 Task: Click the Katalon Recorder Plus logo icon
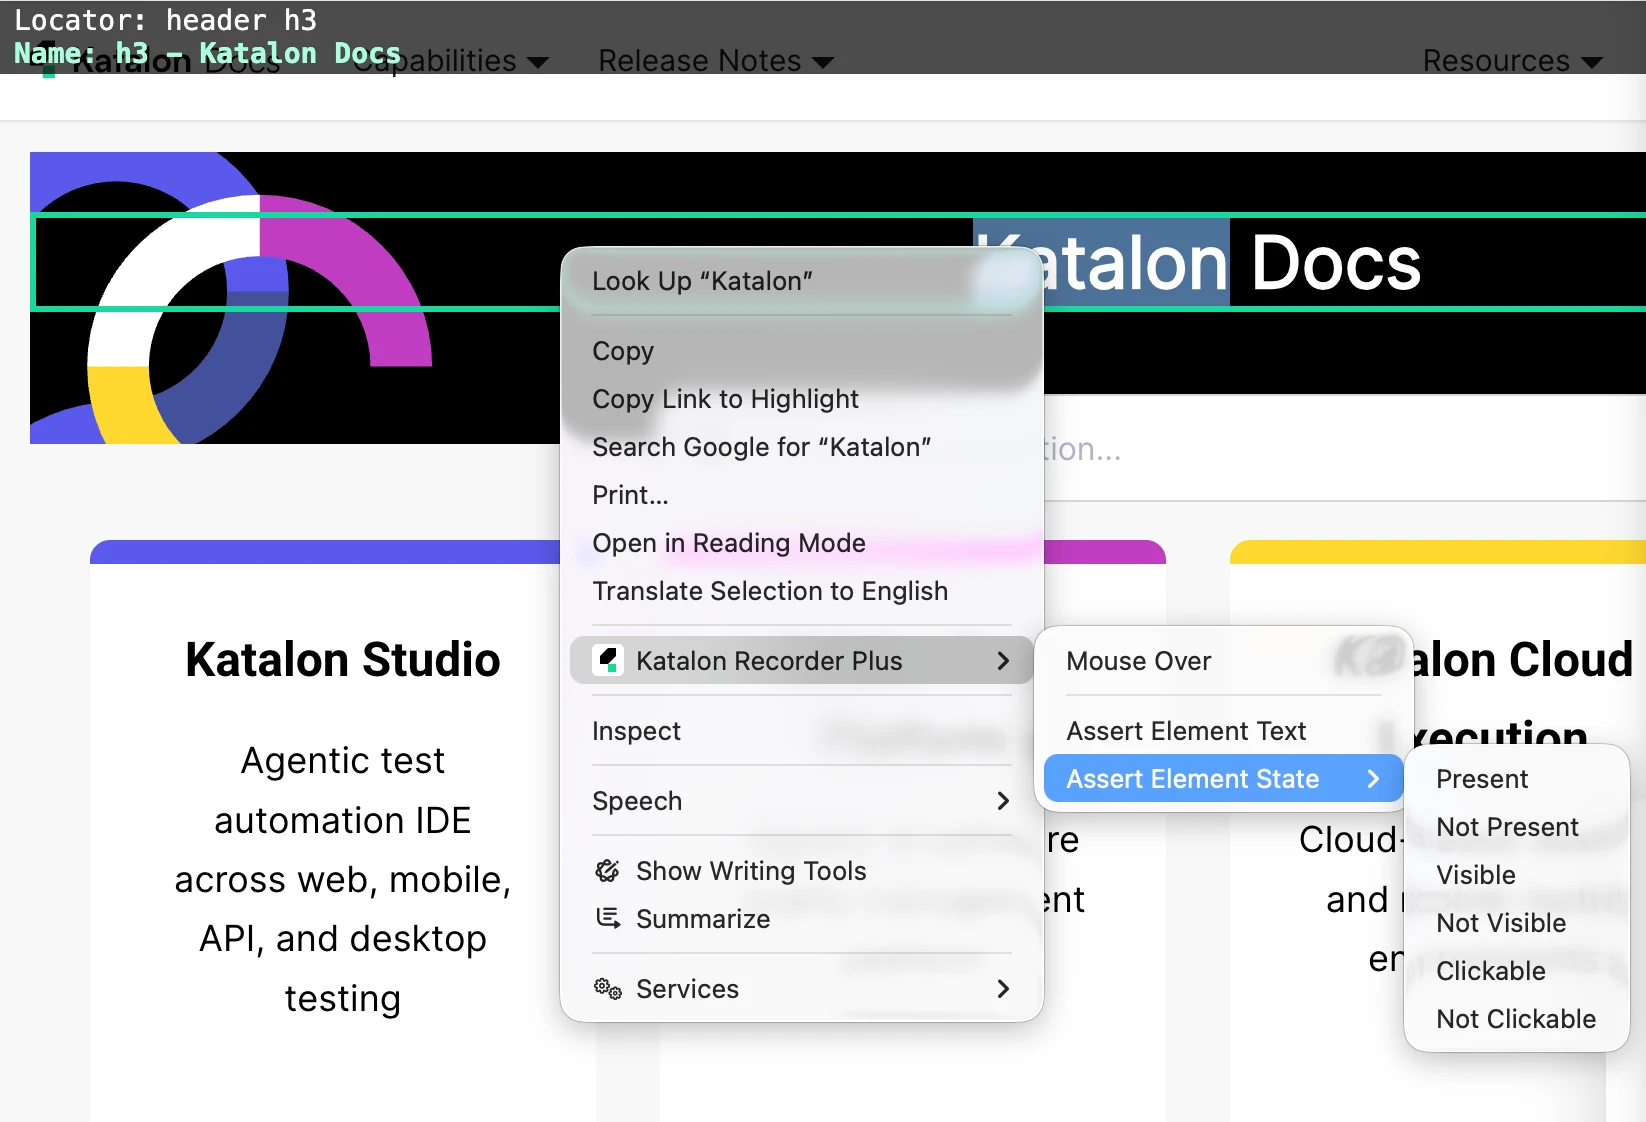pyautogui.click(x=608, y=660)
